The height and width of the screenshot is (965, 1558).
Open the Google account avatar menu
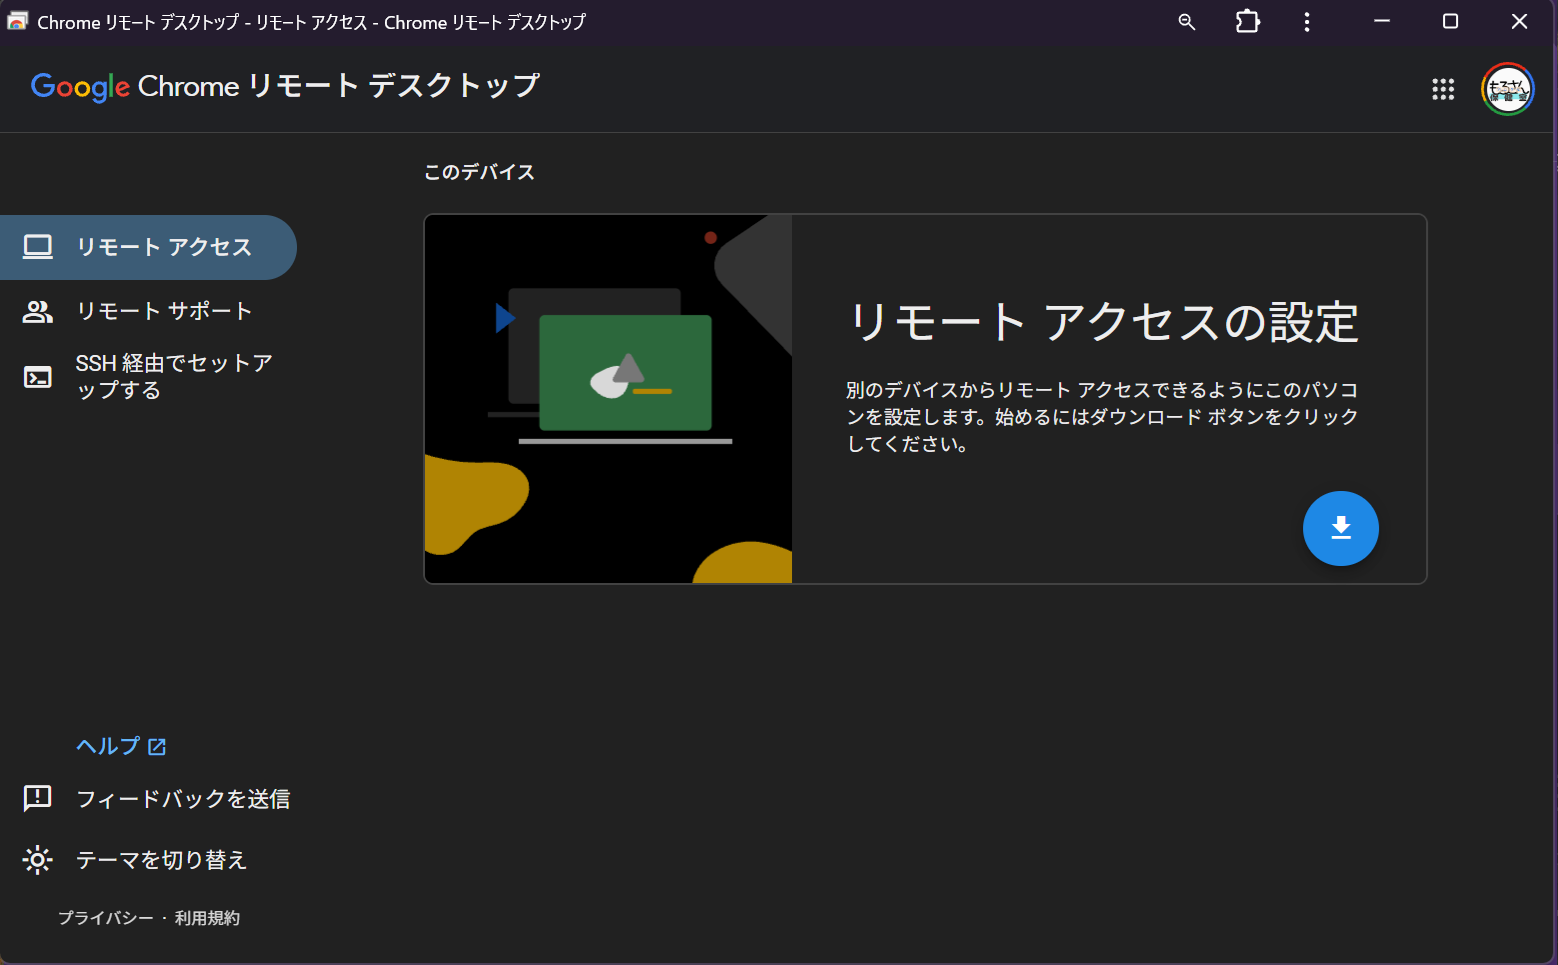click(1507, 89)
